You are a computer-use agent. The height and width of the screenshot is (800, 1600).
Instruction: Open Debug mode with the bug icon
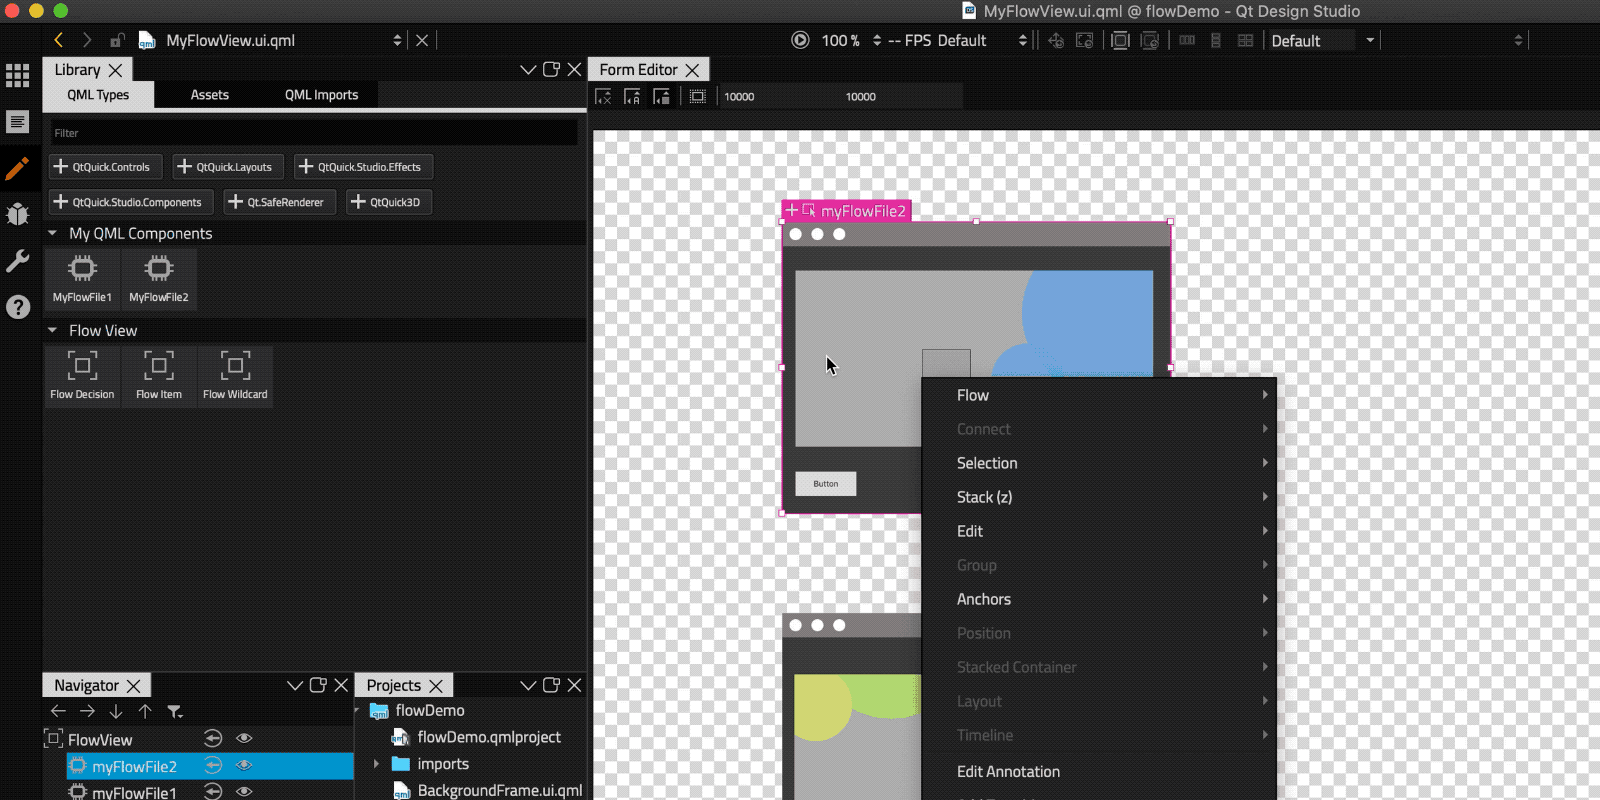point(17,214)
